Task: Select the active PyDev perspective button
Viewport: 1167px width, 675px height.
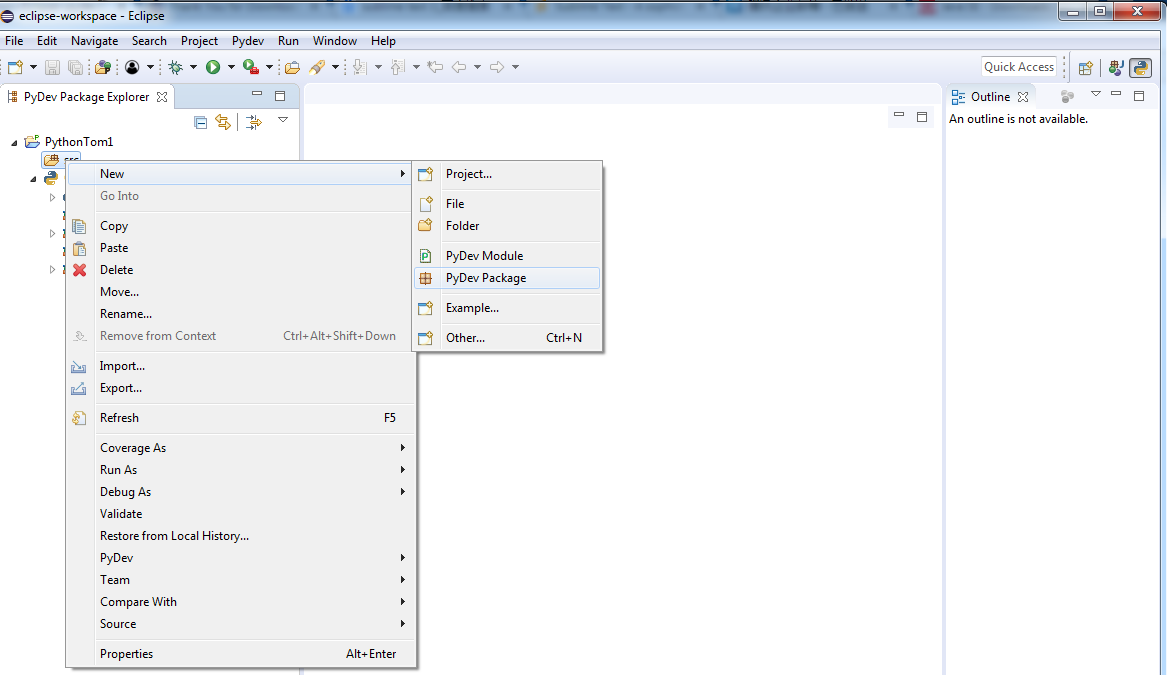Action: click(1140, 68)
